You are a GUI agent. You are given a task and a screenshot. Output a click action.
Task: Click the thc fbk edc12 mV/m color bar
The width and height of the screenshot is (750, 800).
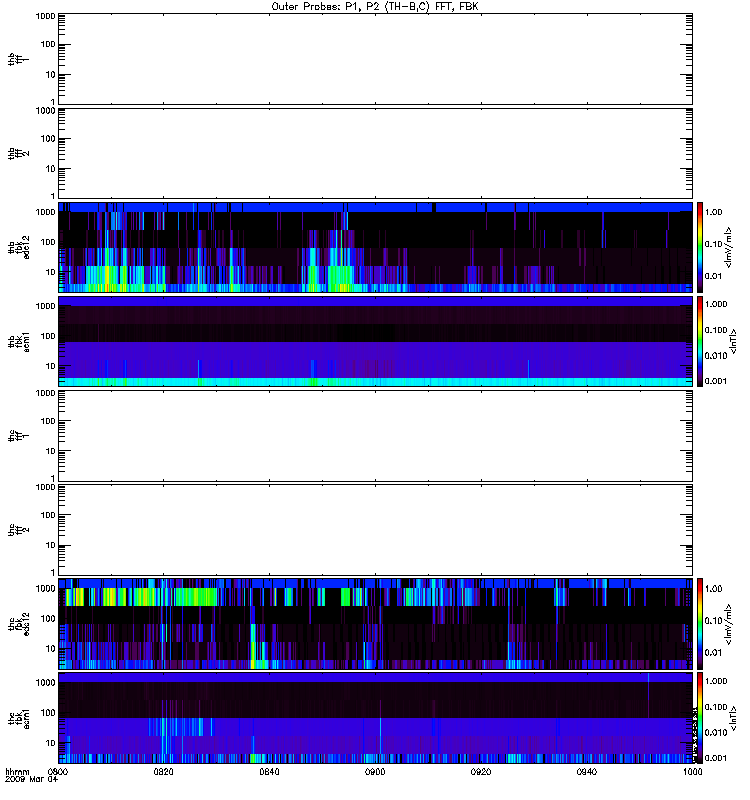tap(700, 624)
